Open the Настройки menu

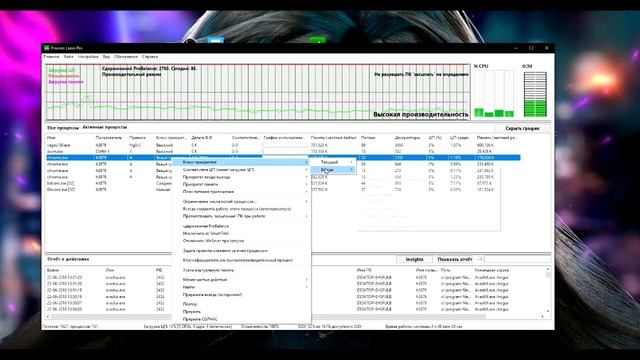coord(88,57)
